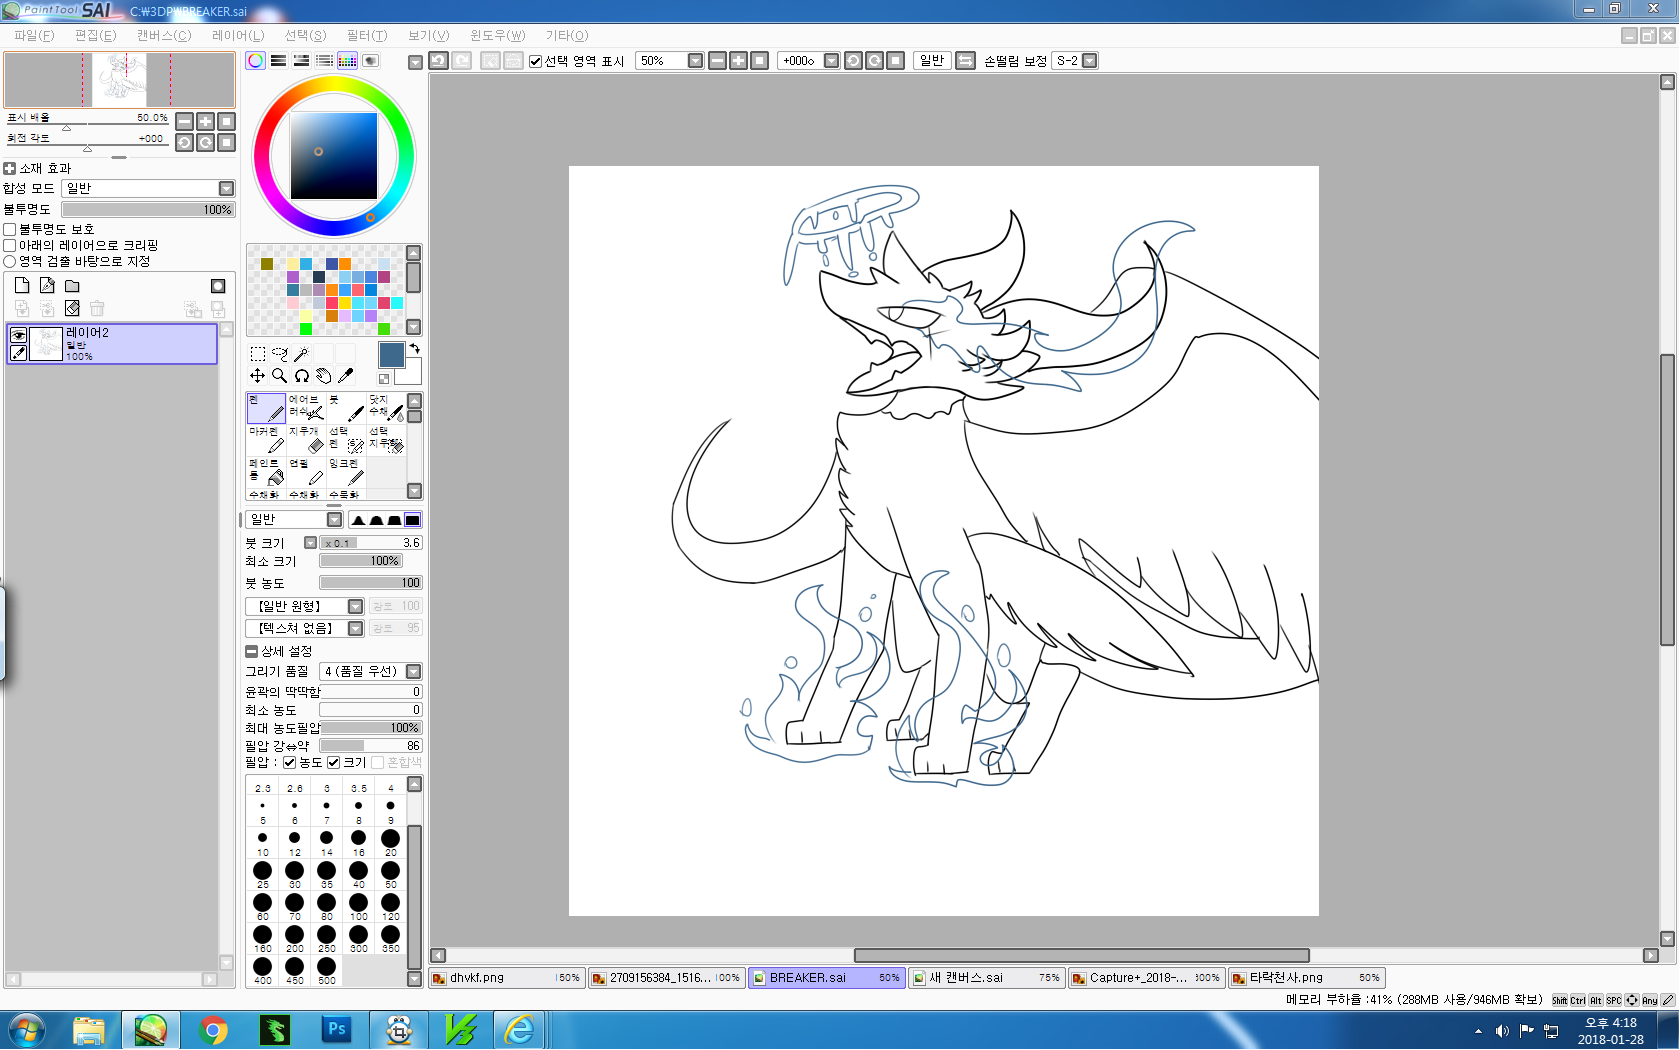1680x1050 pixels.
Task: Hide 레이어2 using eye icon
Action: click(18, 336)
